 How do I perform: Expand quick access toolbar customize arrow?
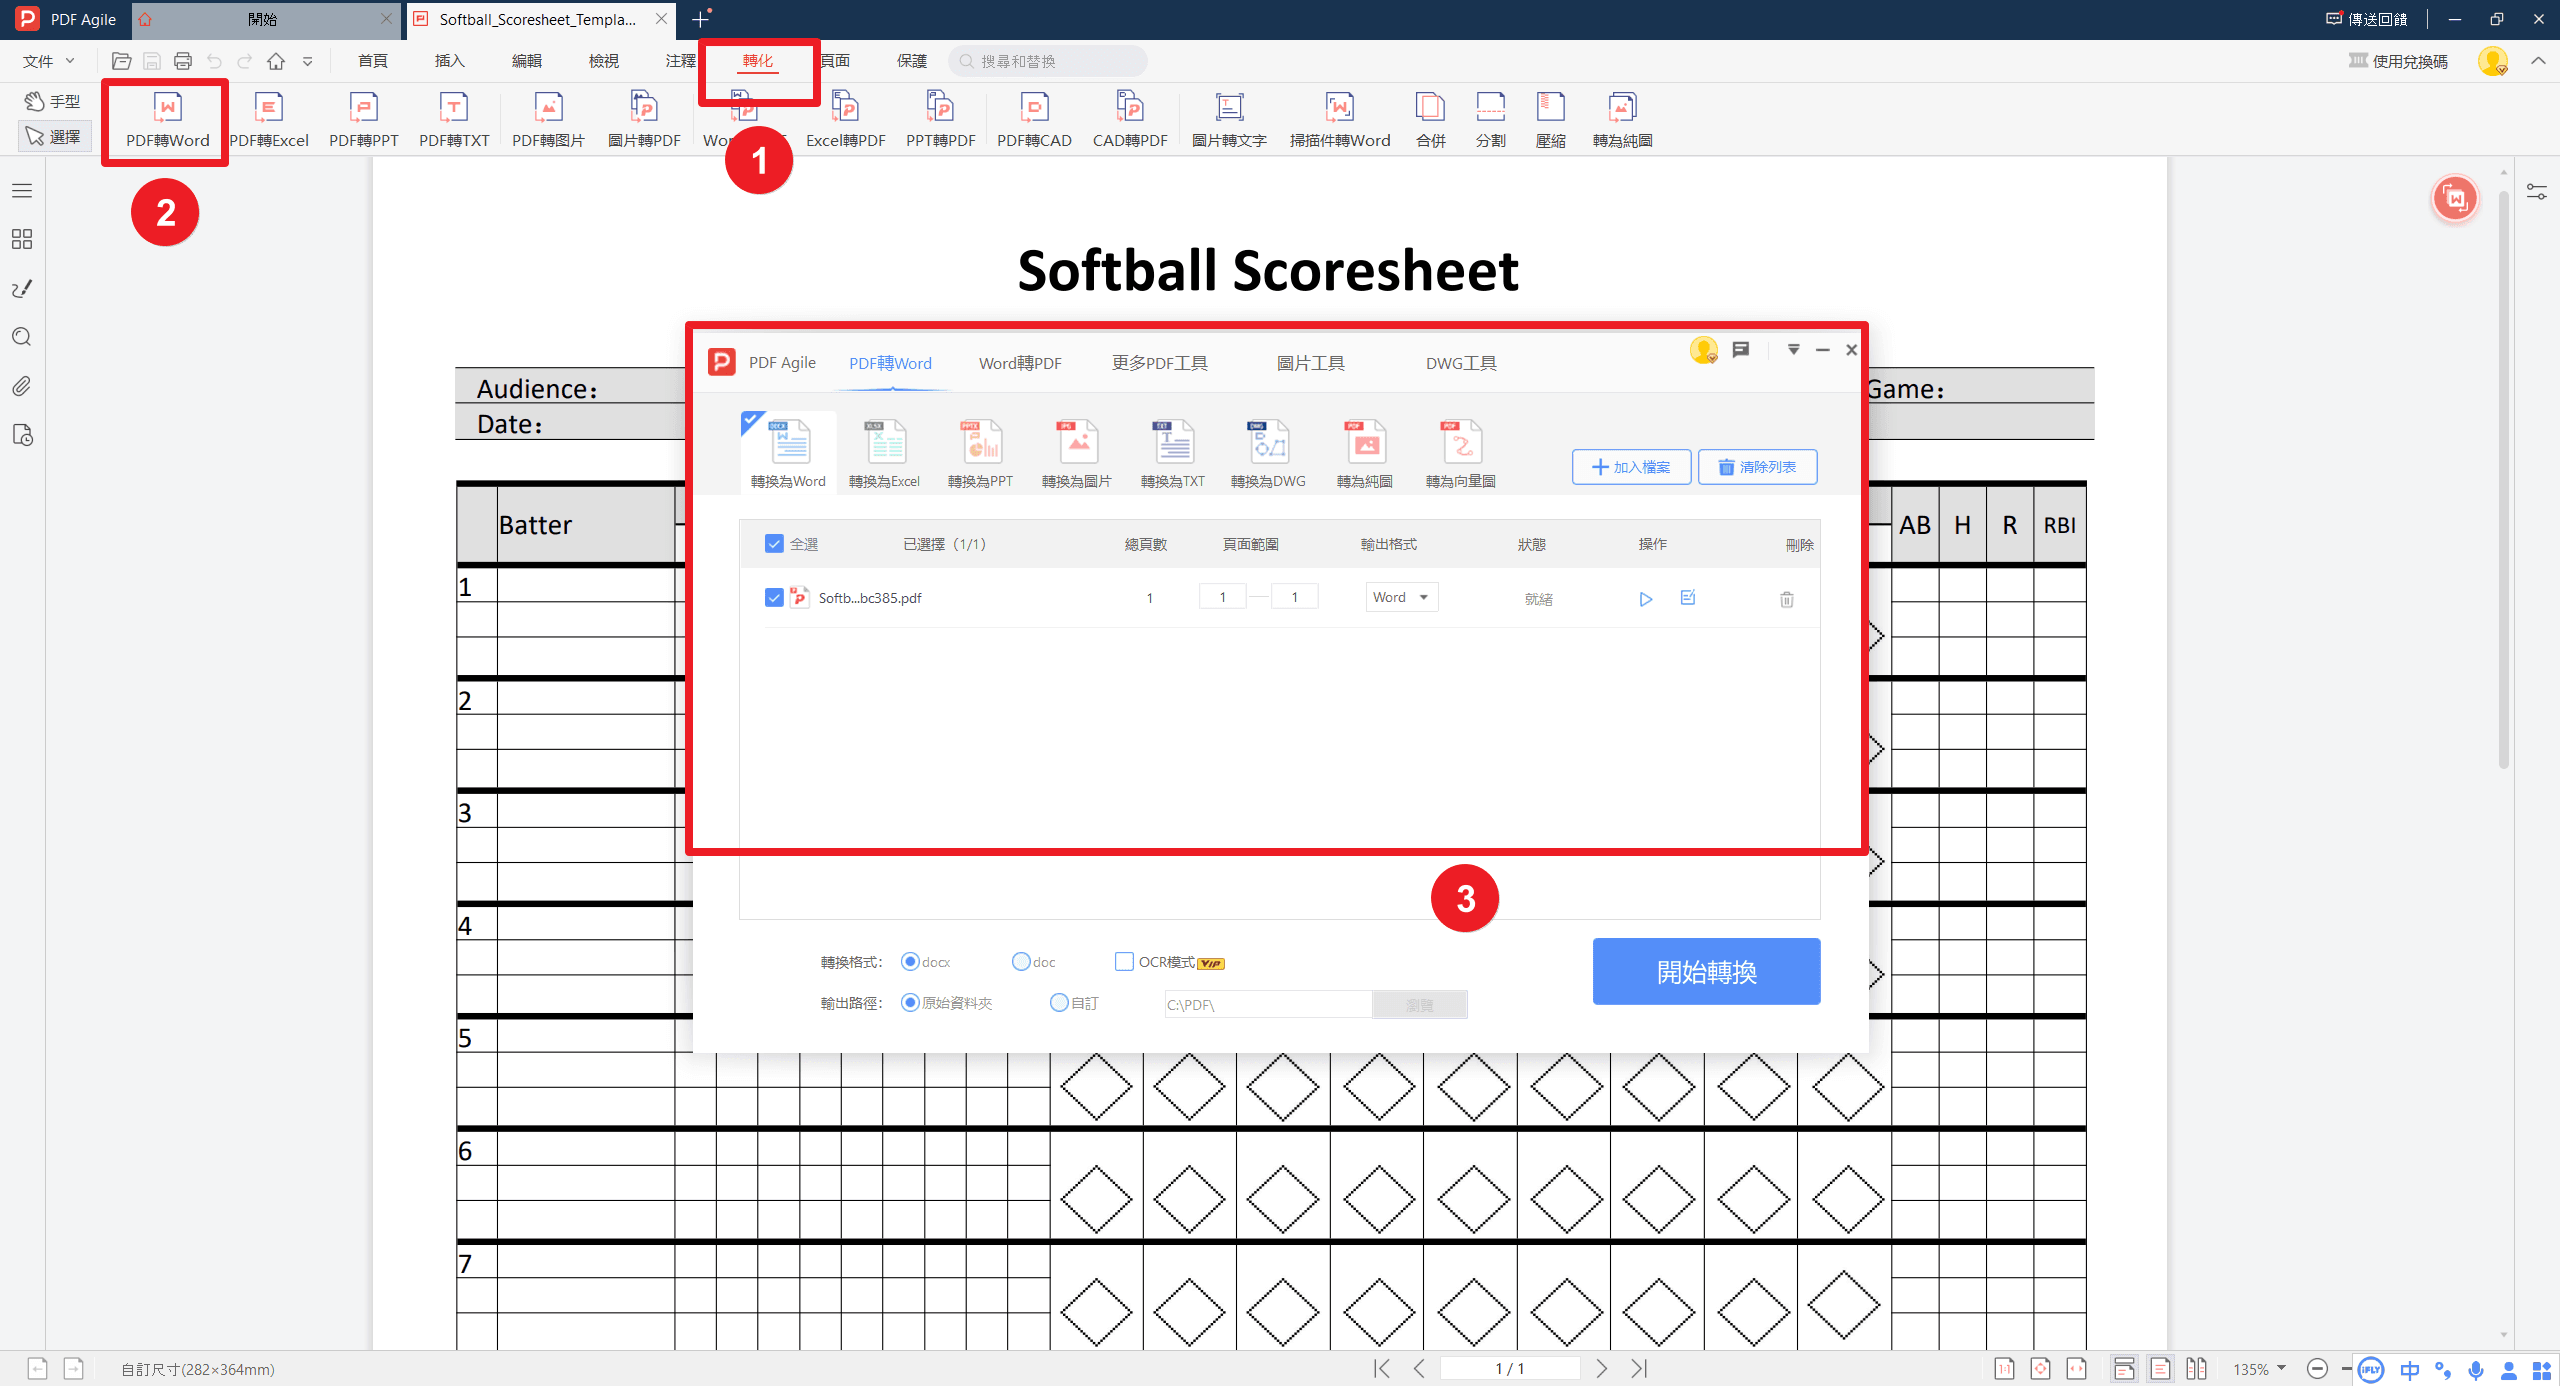coord(308,61)
